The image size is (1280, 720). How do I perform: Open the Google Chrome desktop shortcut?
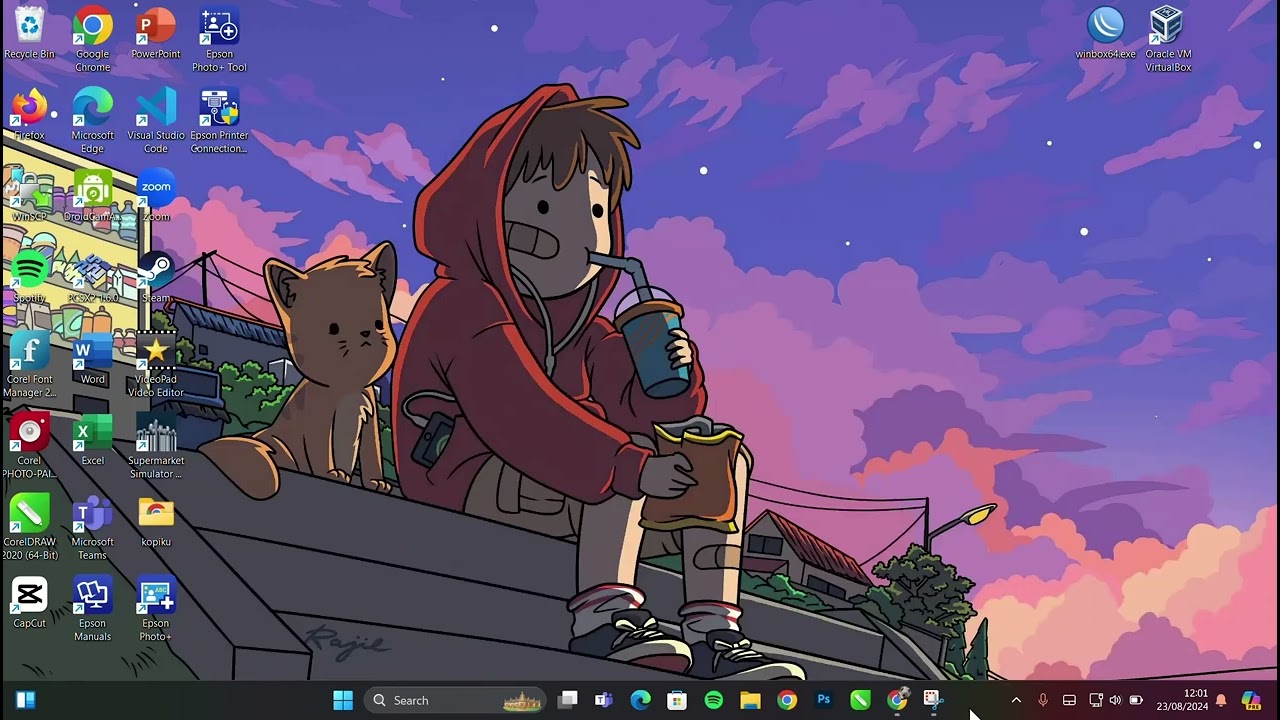pyautogui.click(x=92, y=40)
